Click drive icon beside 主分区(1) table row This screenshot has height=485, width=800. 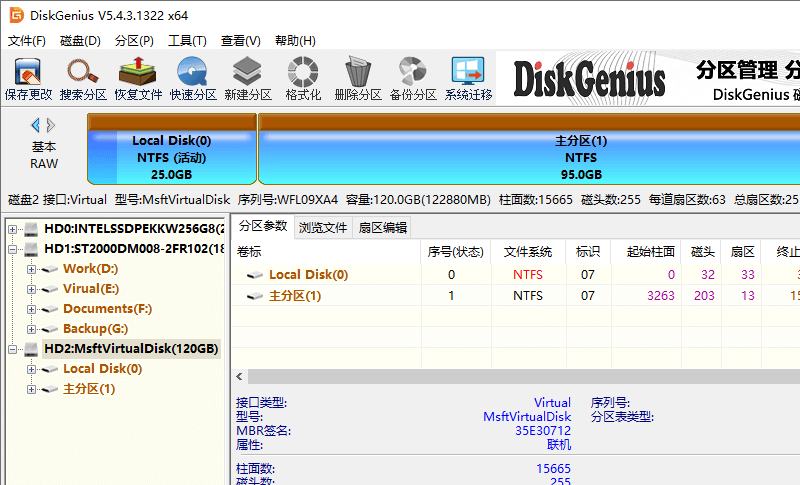255,296
